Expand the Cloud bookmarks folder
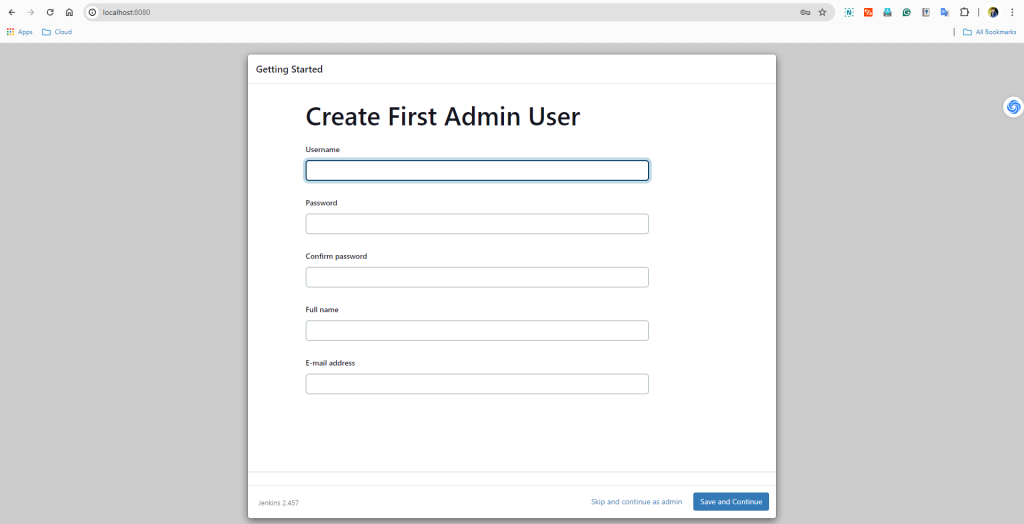Screen dimensions: 1024x524 pyautogui.click(x=57, y=32)
